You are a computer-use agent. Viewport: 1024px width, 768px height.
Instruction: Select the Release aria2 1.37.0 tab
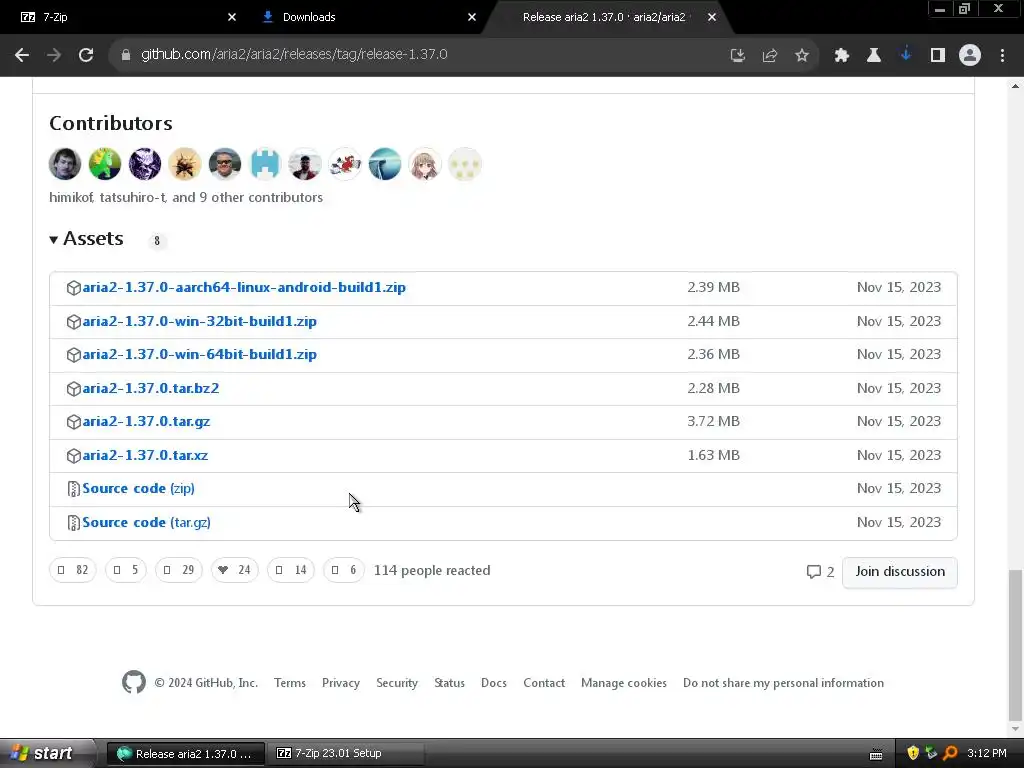coord(604,17)
